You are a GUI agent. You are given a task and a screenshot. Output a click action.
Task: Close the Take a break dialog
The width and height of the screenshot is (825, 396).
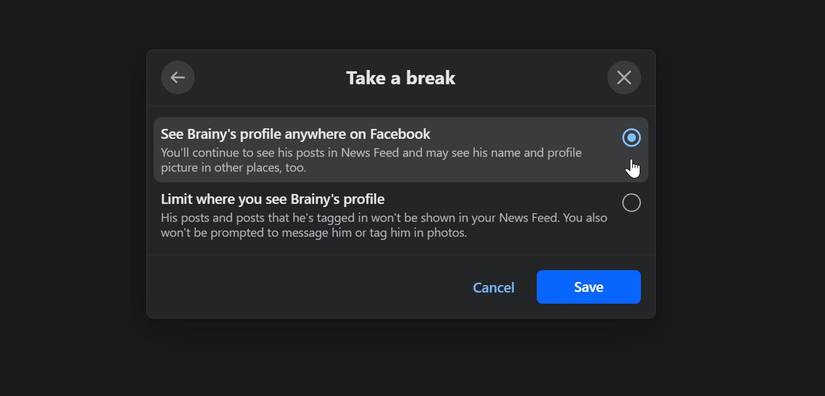pos(624,78)
